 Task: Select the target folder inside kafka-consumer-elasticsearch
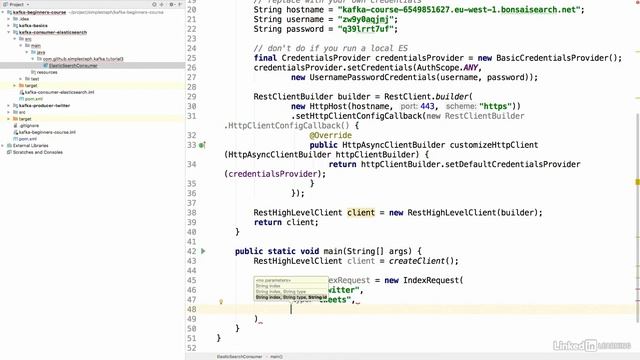(x=31, y=85)
